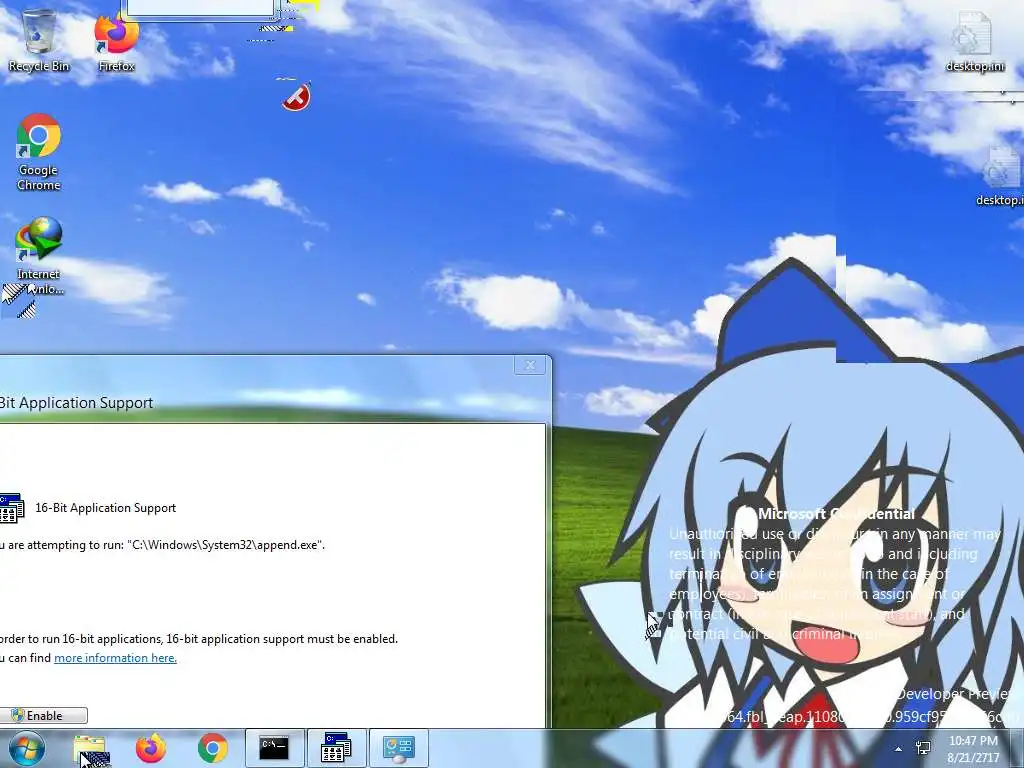Open Internet Download Manager desktop shortcut
The height and width of the screenshot is (768, 1024).
[39, 257]
